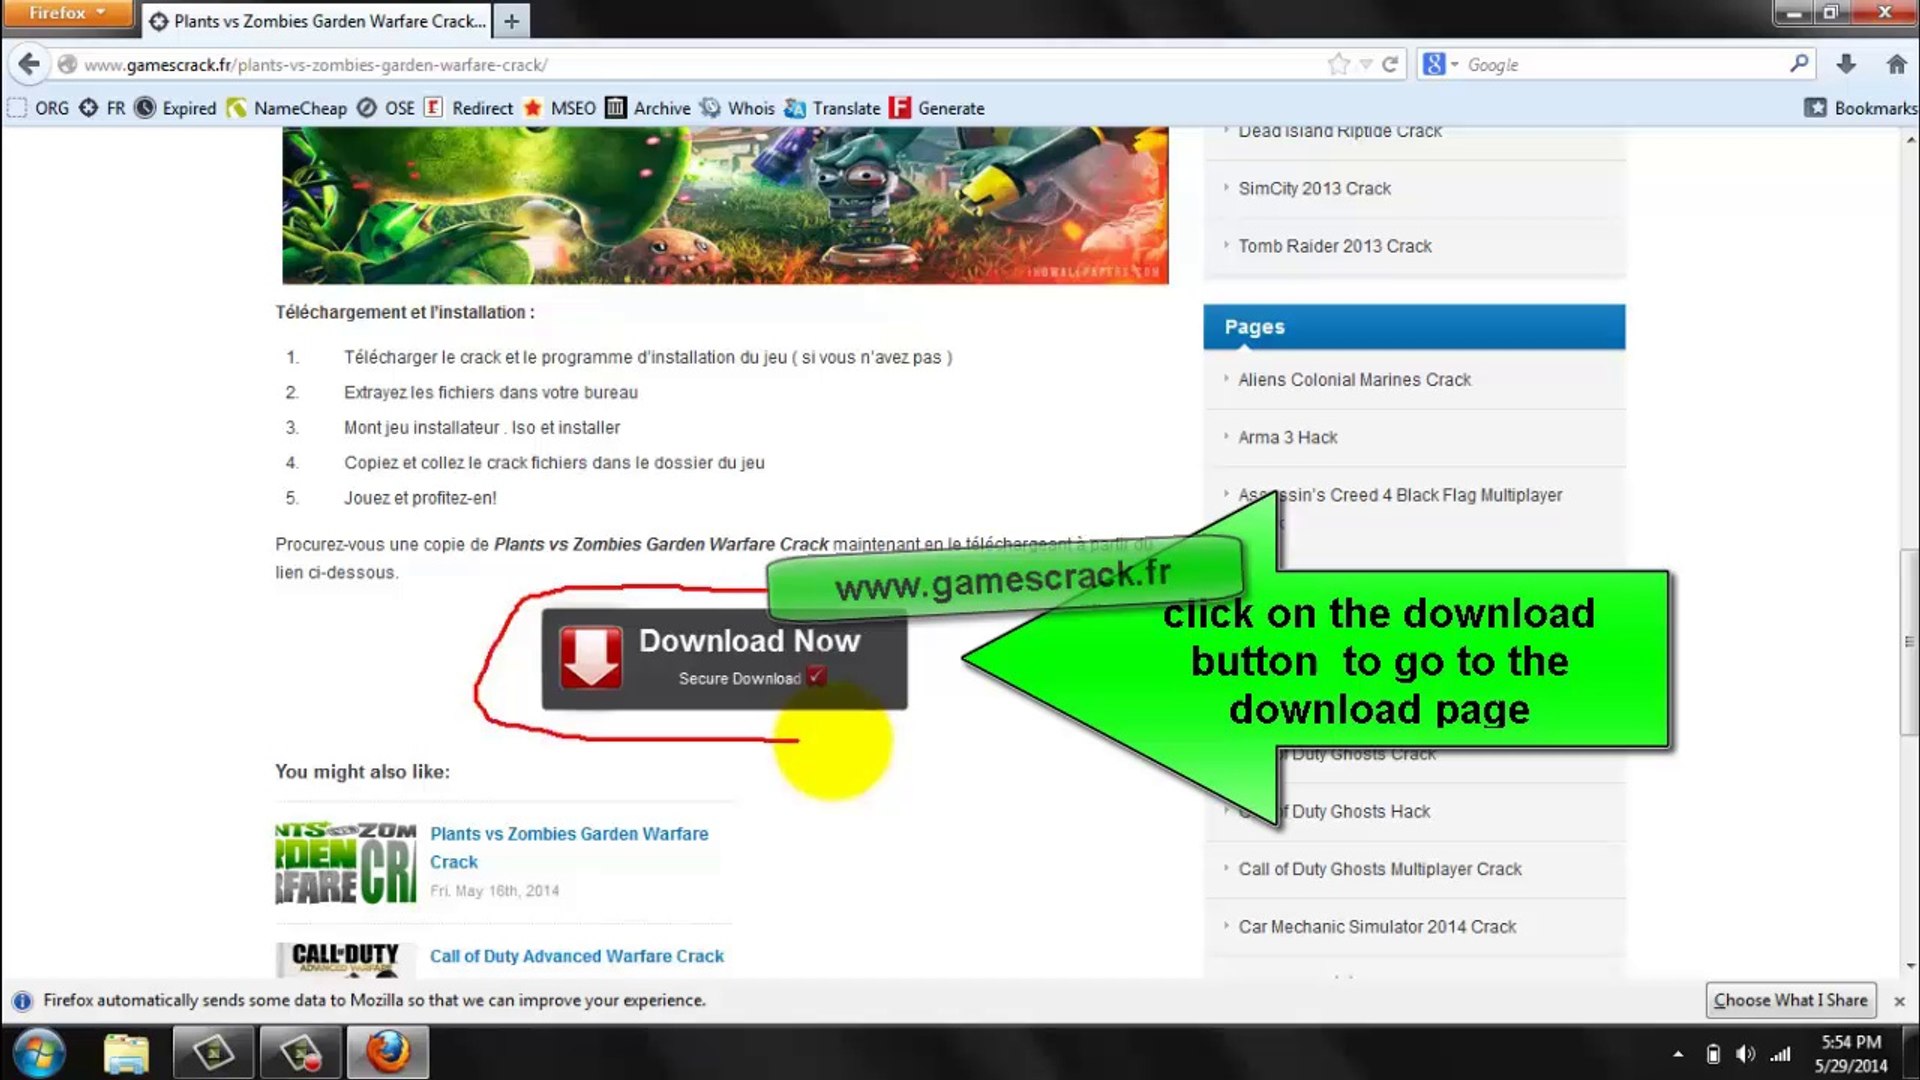Click the volume speaker tray icon
This screenshot has width=1920, height=1080.
(x=1745, y=1054)
